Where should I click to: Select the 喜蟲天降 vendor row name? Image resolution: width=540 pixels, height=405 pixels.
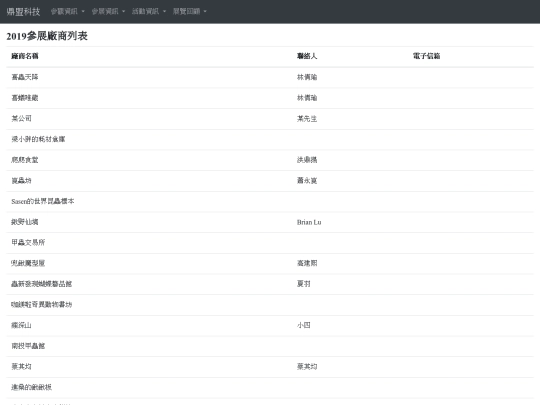click(25, 77)
